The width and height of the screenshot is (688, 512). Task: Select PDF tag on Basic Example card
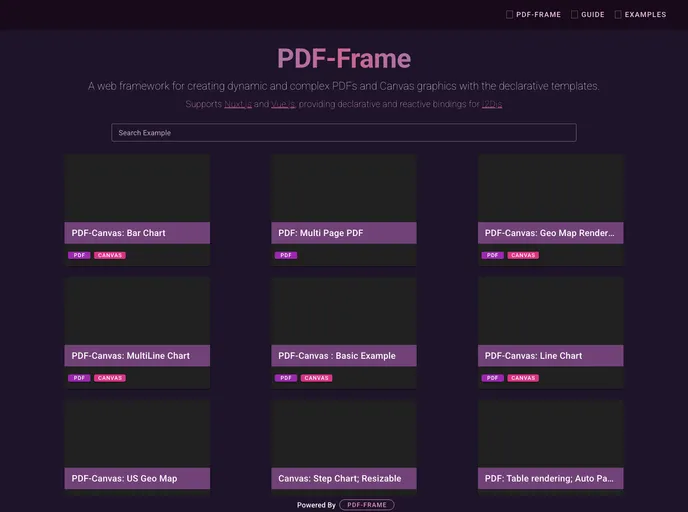286,378
